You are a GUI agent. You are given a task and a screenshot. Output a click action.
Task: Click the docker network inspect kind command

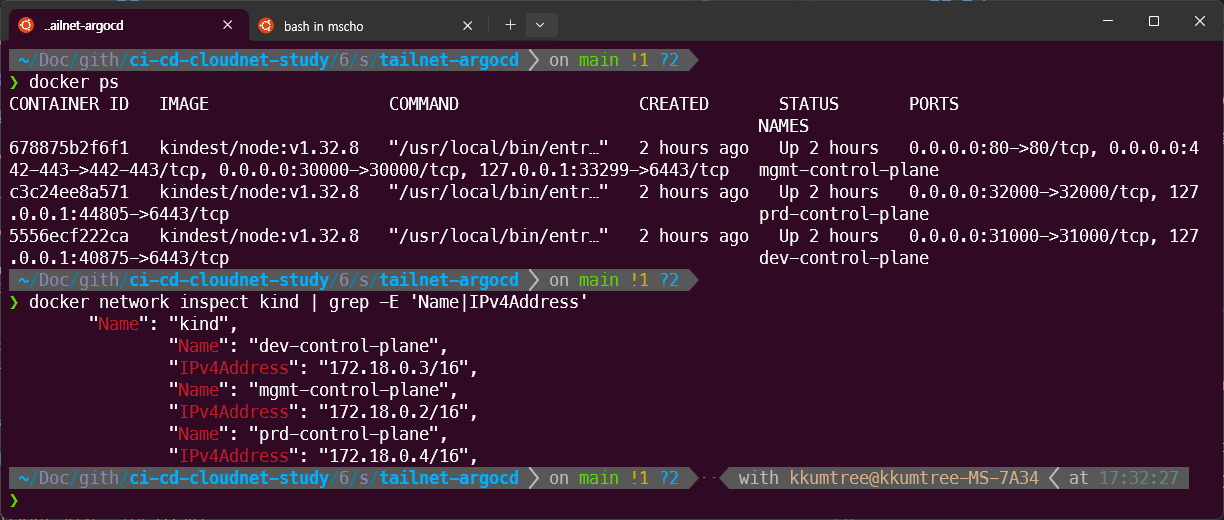pos(308,302)
